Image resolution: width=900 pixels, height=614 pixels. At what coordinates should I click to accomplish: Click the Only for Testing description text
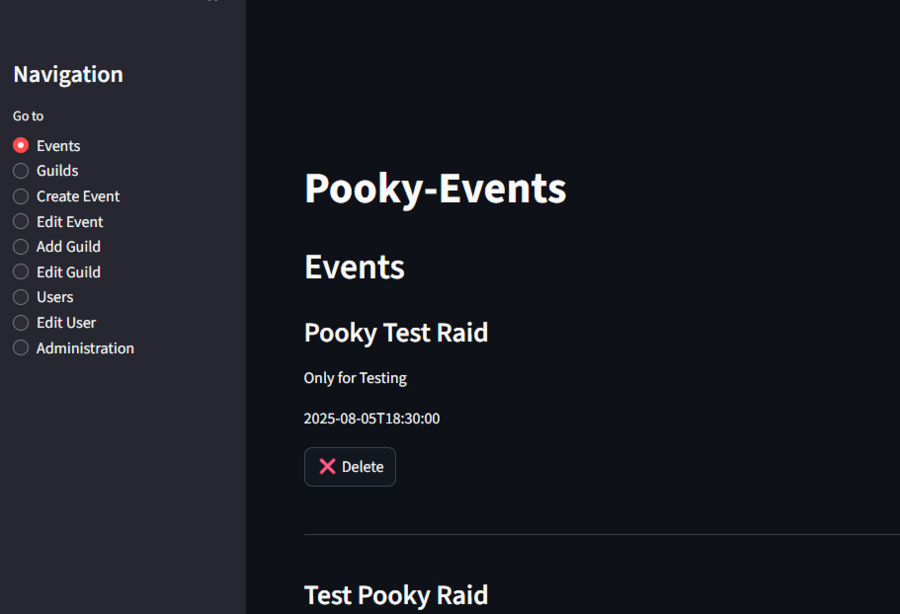click(x=355, y=378)
